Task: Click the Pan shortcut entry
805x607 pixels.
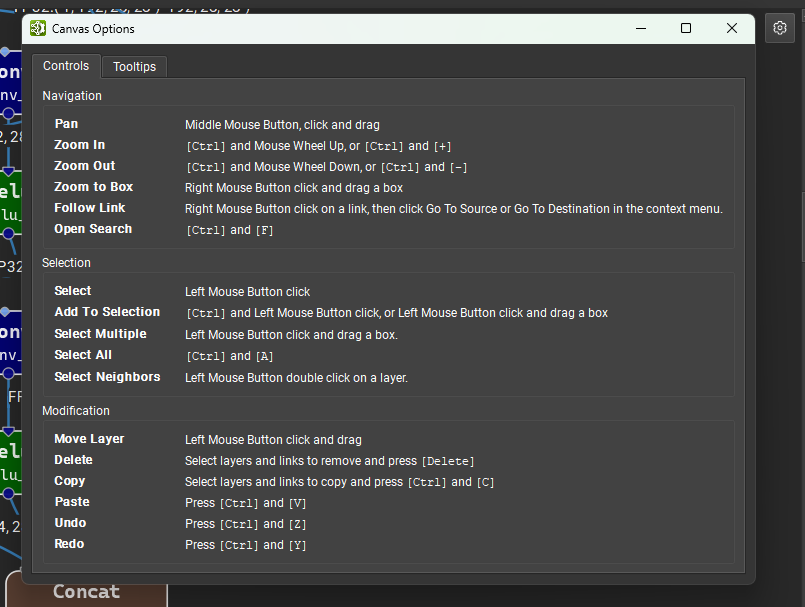Action: tap(66, 123)
